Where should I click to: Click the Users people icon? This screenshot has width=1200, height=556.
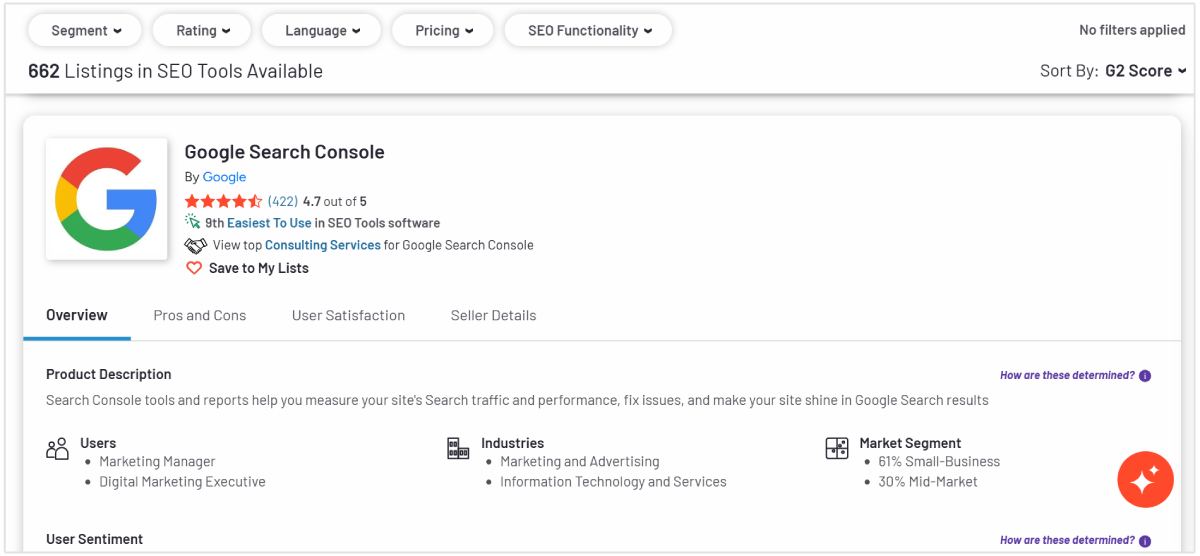pyautogui.click(x=58, y=448)
